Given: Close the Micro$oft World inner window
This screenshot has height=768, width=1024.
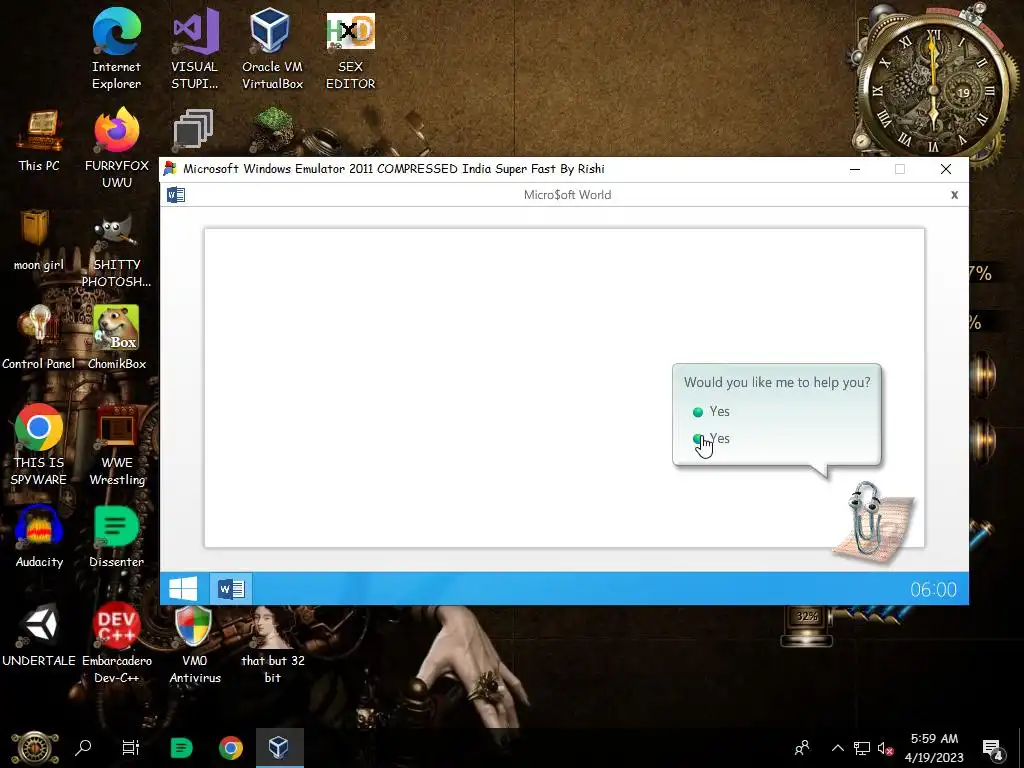Looking at the screenshot, I should (954, 195).
